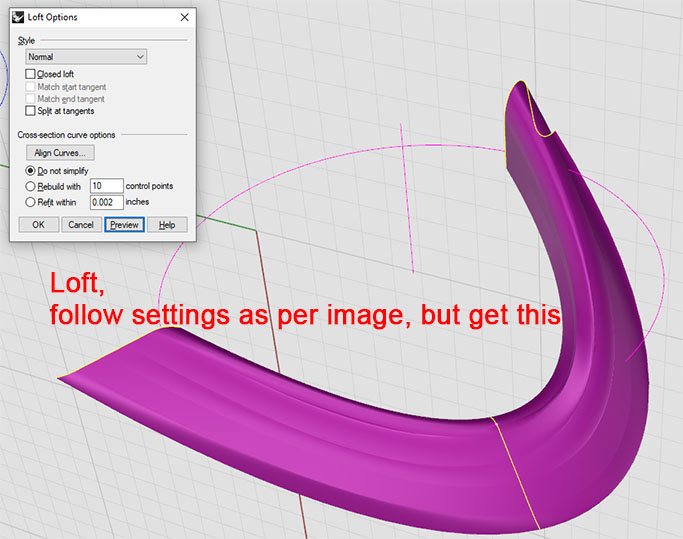Click the Align Curves button
The width and height of the screenshot is (683, 539).
point(60,153)
